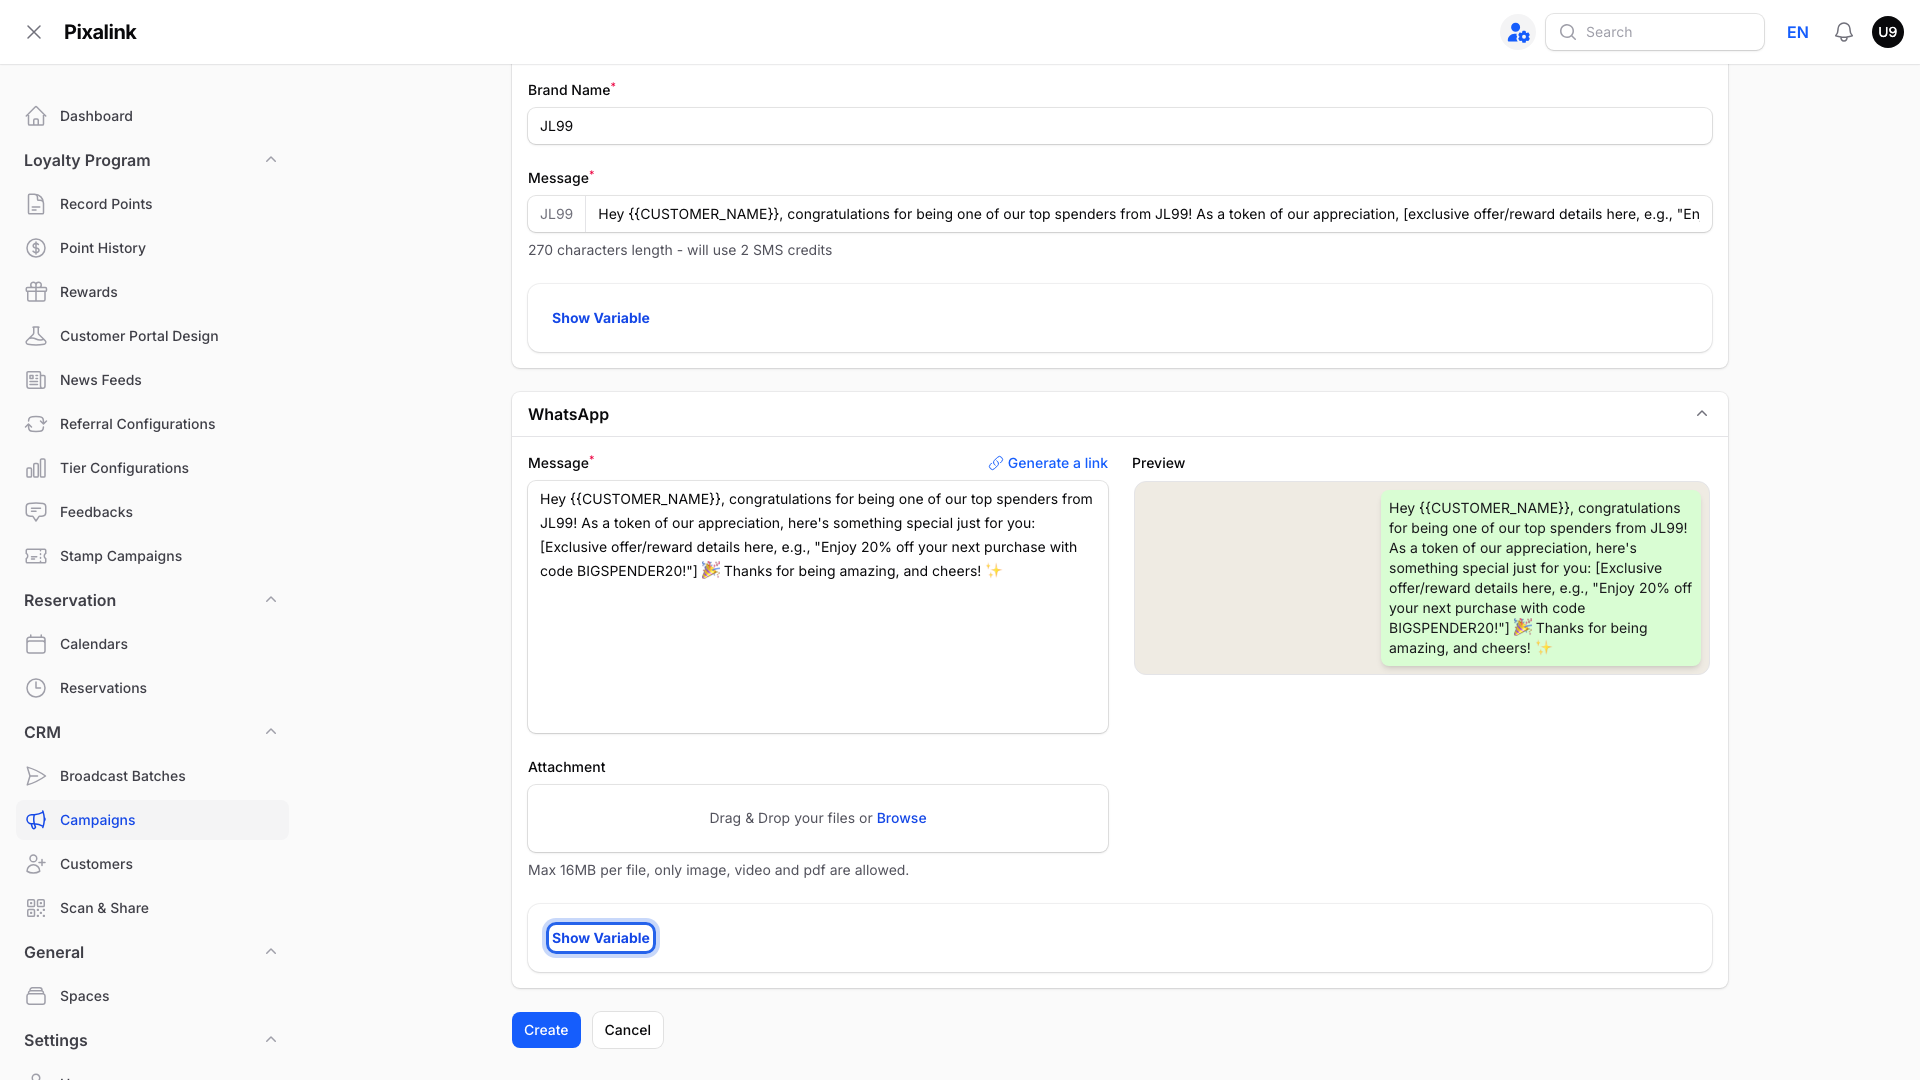Click the News Feeds newspaper icon
The height and width of the screenshot is (1080, 1920).
click(x=36, y=380)
